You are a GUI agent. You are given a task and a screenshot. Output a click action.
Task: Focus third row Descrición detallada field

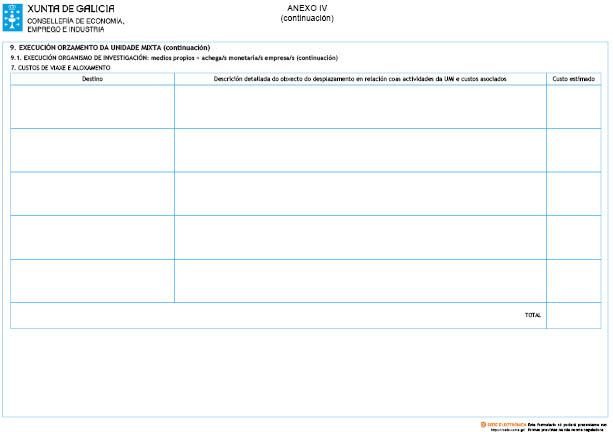(x=360, y=193)
